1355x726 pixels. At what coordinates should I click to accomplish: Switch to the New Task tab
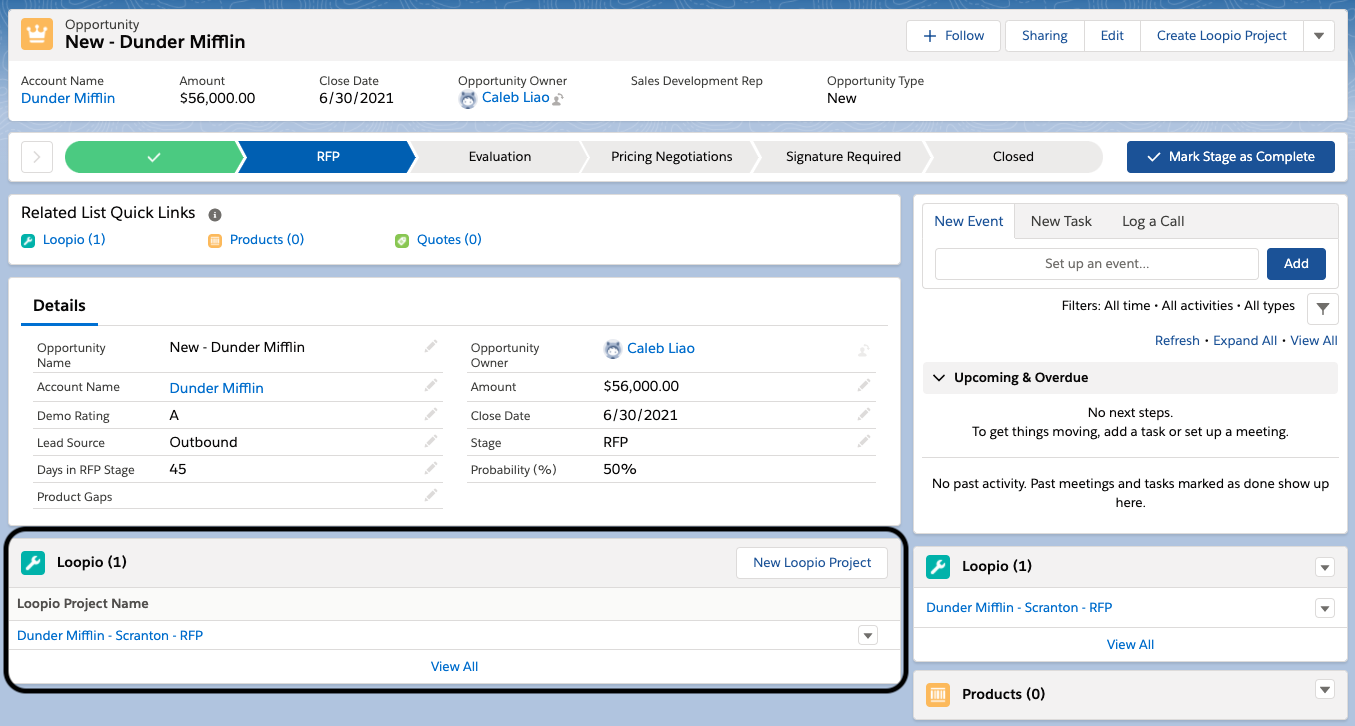[x=1061, y=221]
